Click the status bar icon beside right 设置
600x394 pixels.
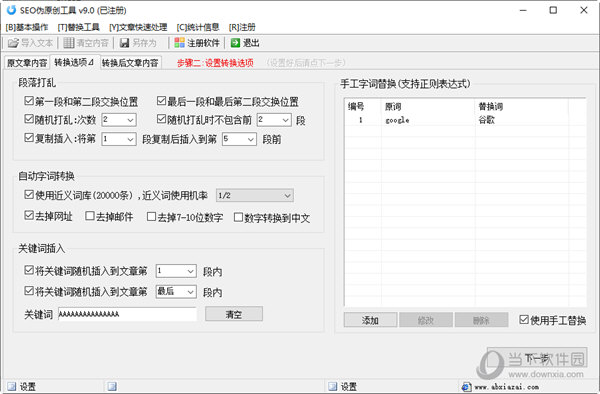[333, 386]
